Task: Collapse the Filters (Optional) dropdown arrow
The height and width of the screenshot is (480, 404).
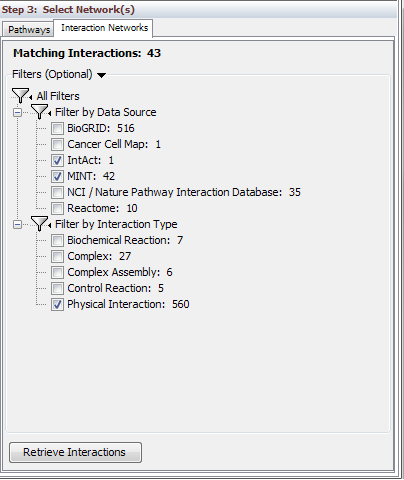Action: [x=101, y=75]
